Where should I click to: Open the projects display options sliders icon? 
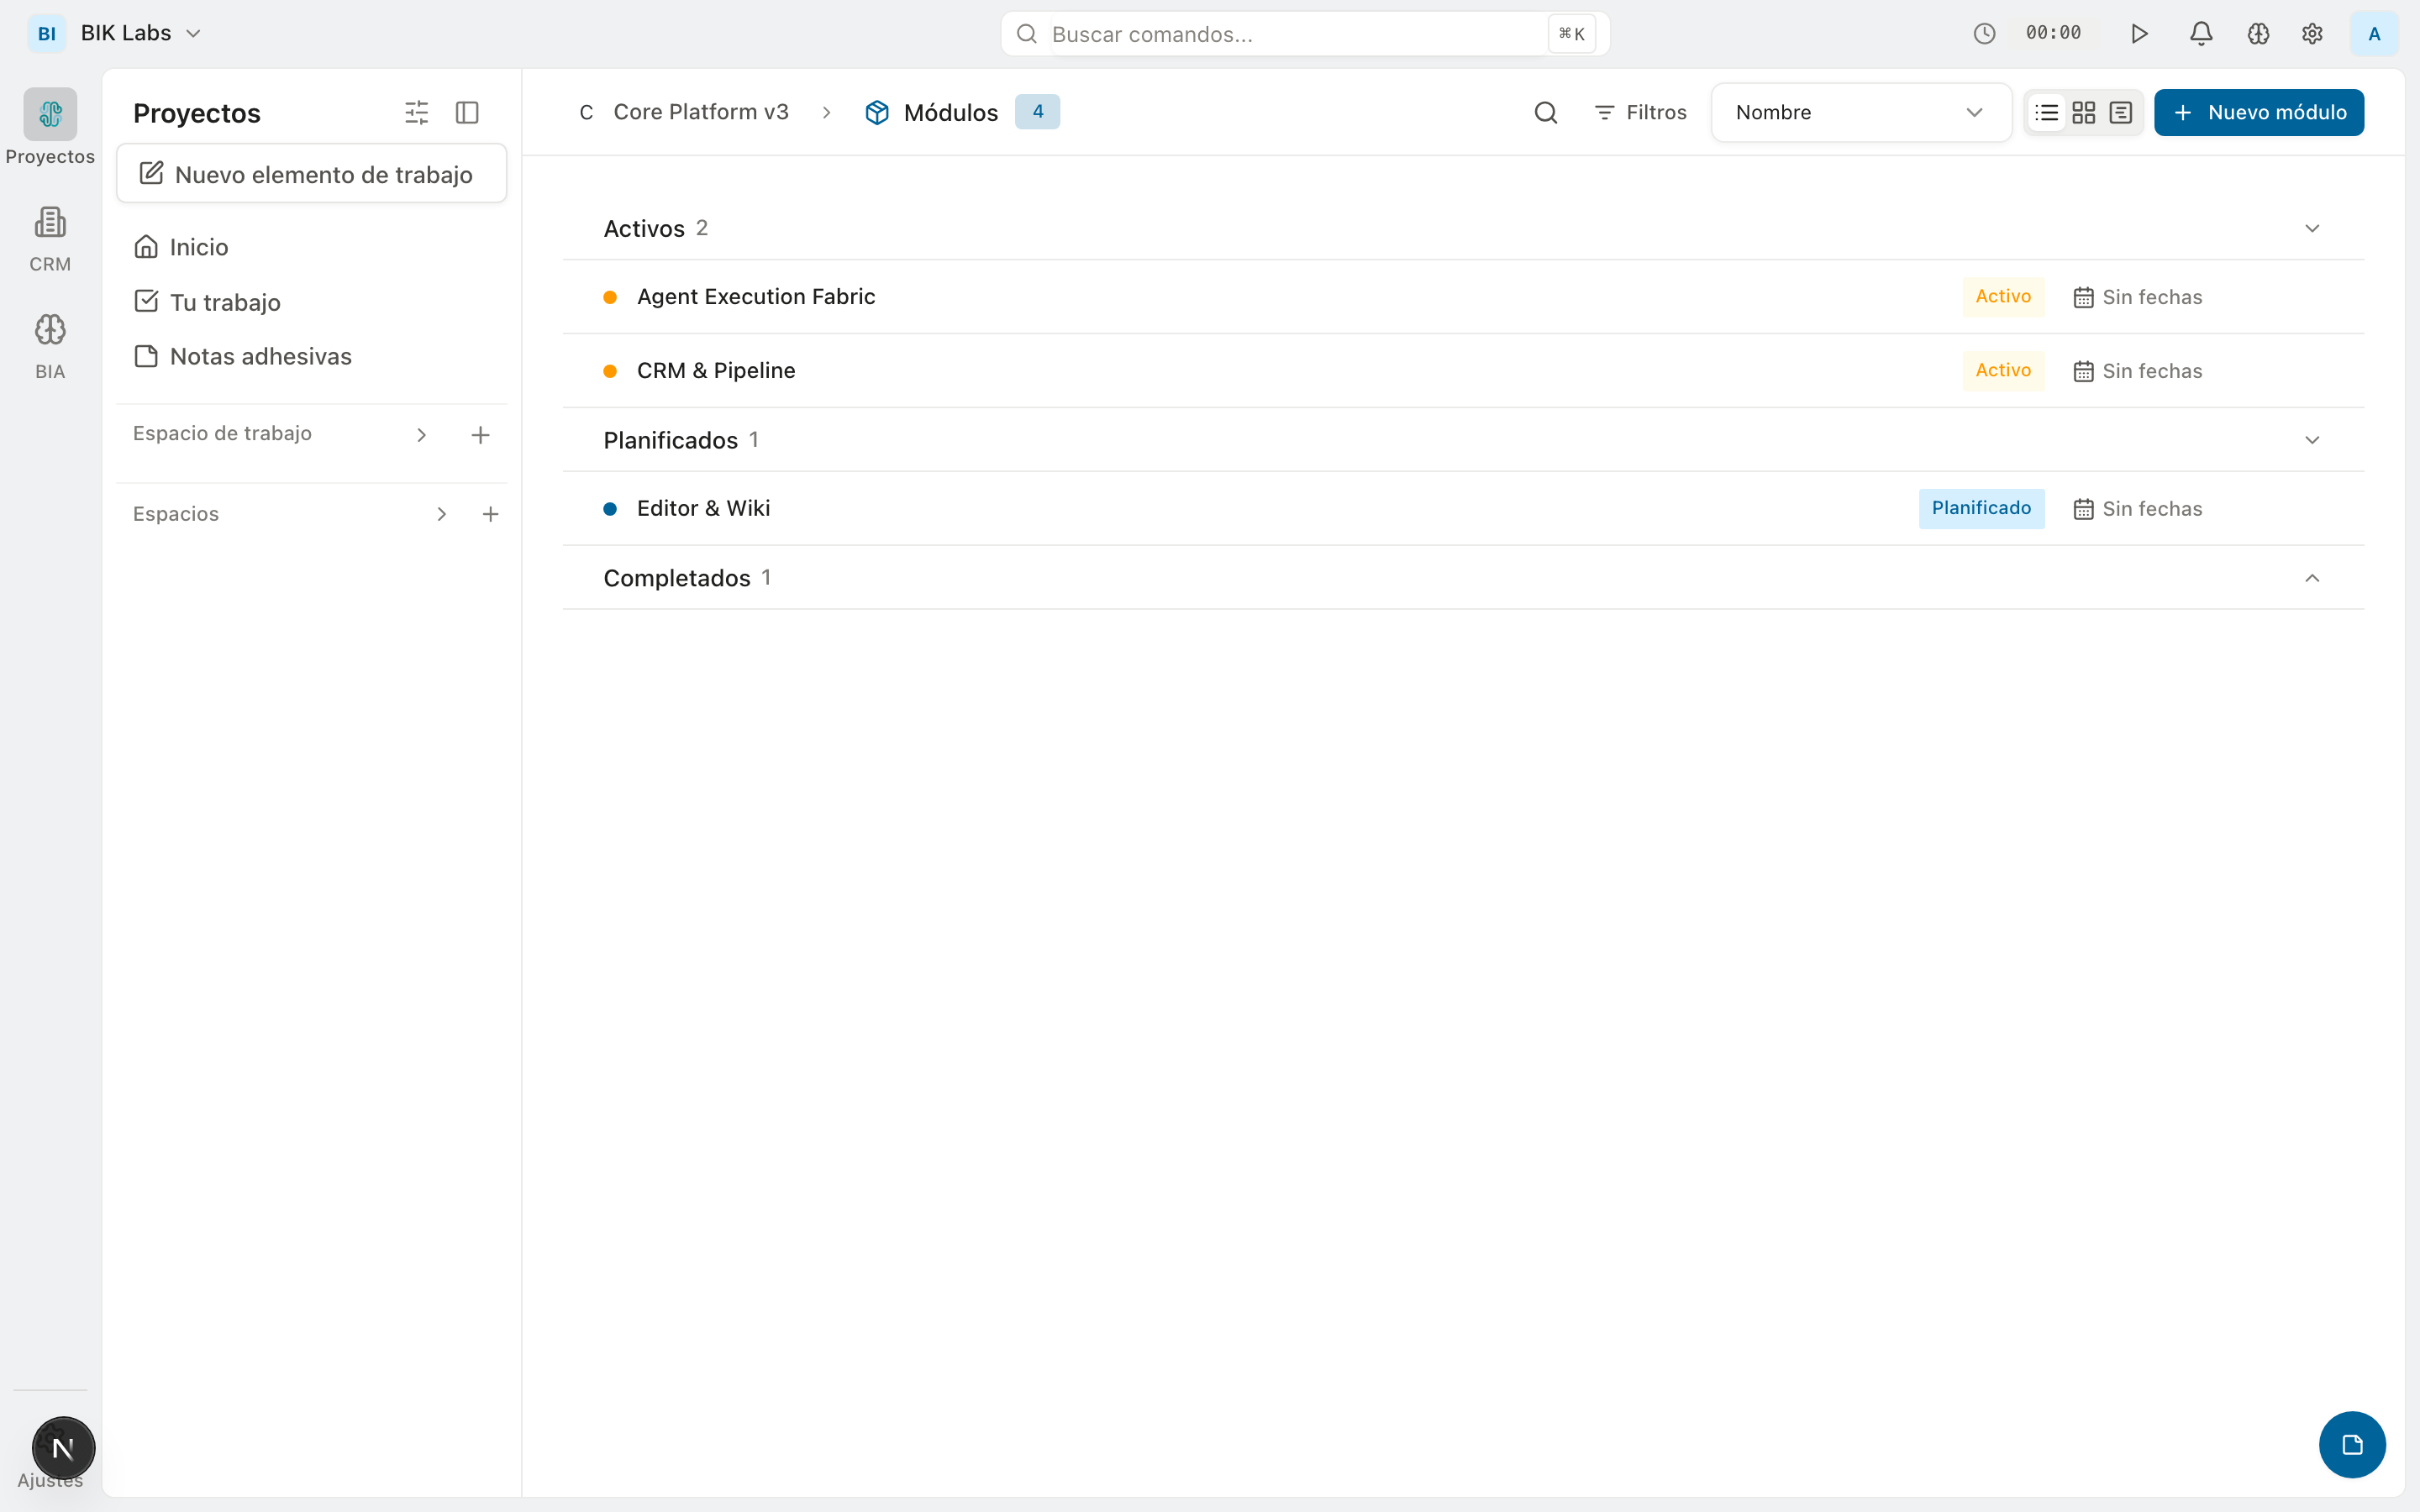point(416,112)
